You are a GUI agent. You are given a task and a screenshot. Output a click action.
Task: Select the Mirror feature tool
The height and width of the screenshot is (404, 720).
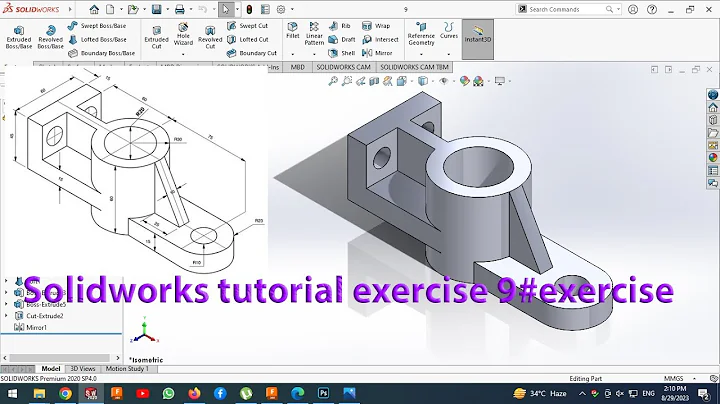coord(377,53)
